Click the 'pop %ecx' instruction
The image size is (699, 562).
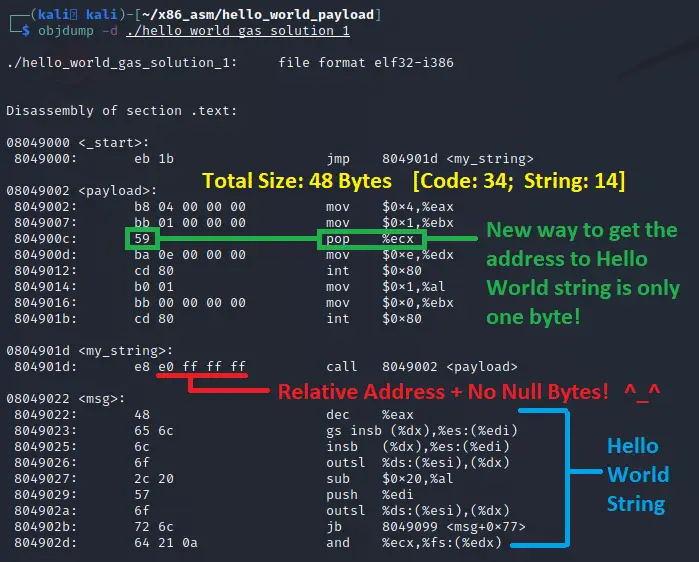coord(370,239)
